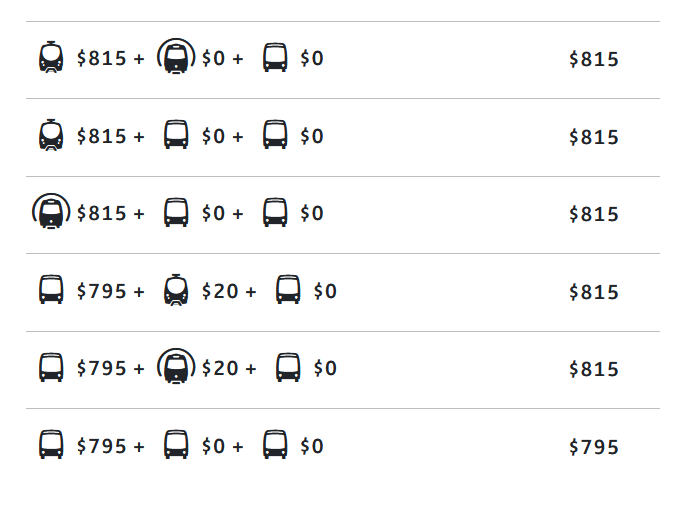Click the last bus icon in the fifth row
Screen dimensions: 682x514
(x=288, y=367)
